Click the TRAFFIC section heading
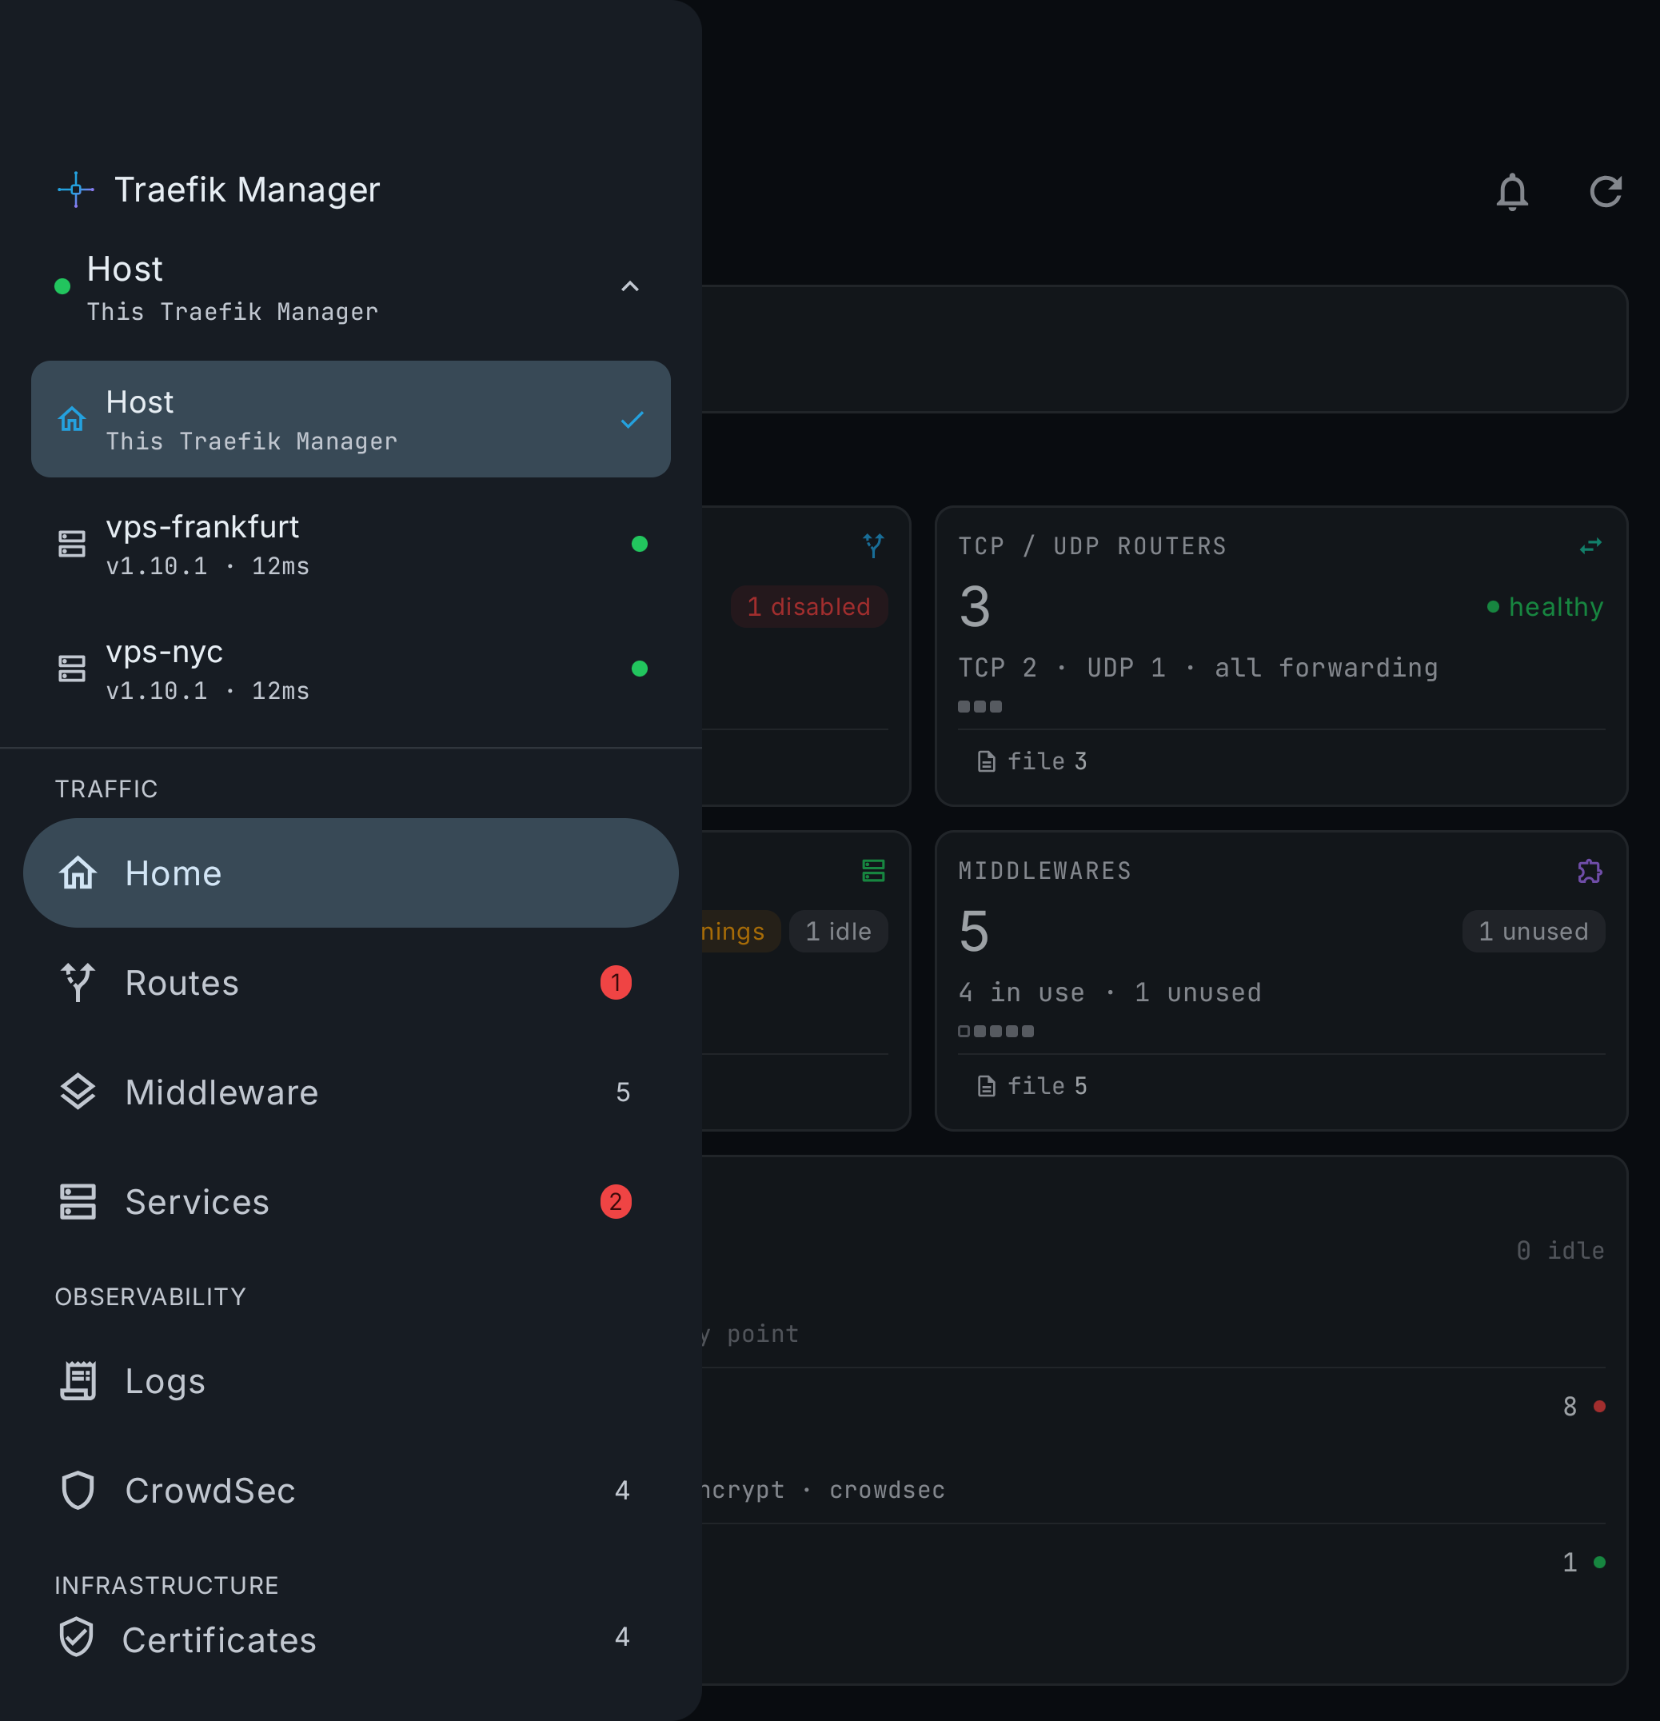 (x=106, y=789)
